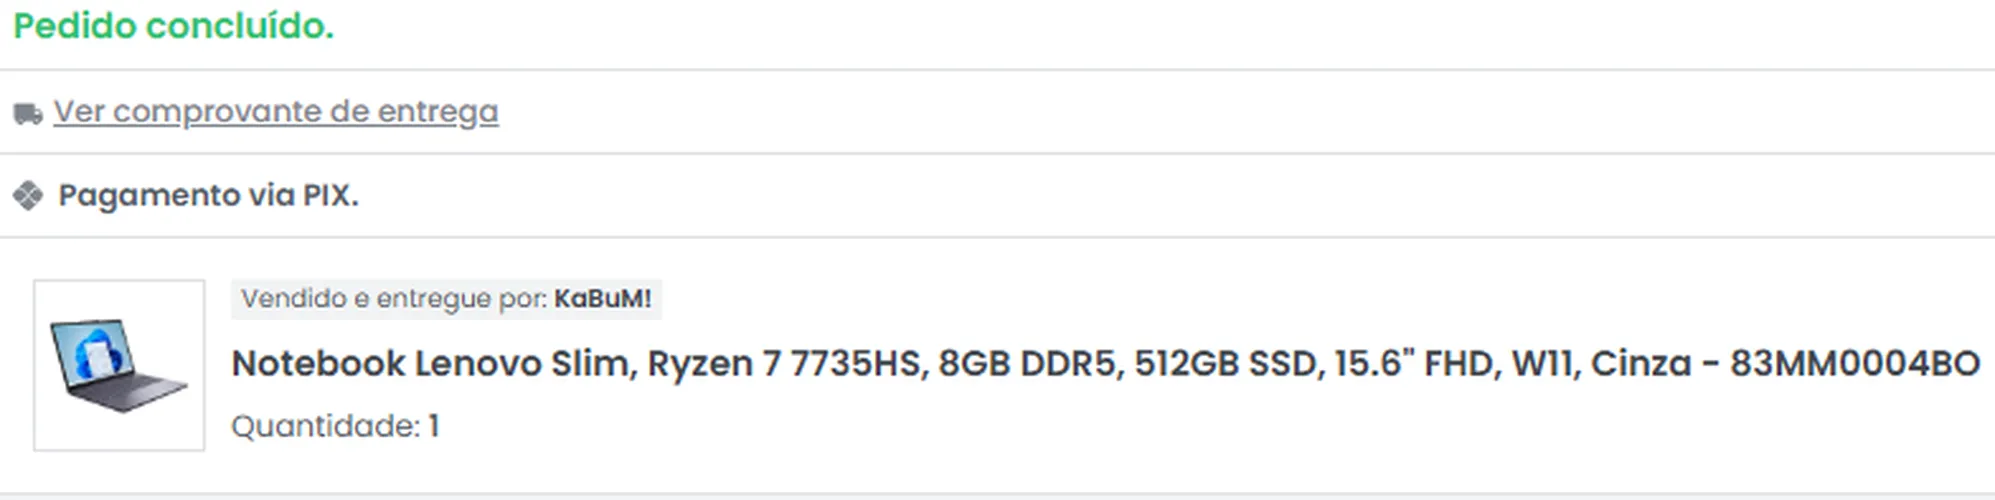This screenshot has height=500, width=1995.
Task: Click the Quantidade label
Action: coord(326,427)
